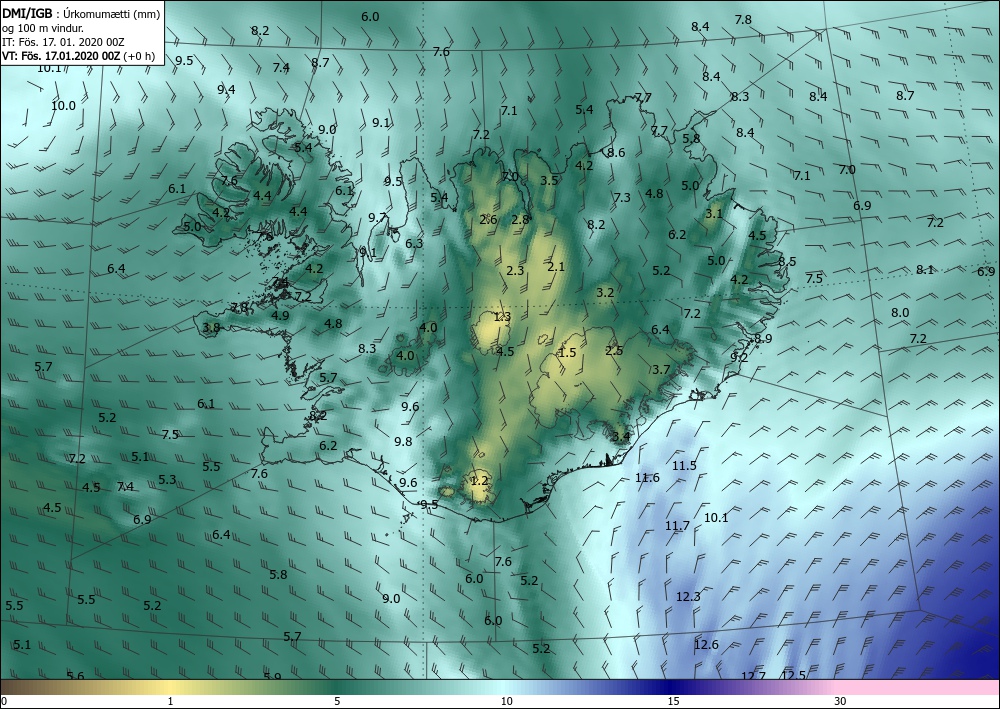
Task: Click the 5.3 value label
Action: (x=167, y=479)
